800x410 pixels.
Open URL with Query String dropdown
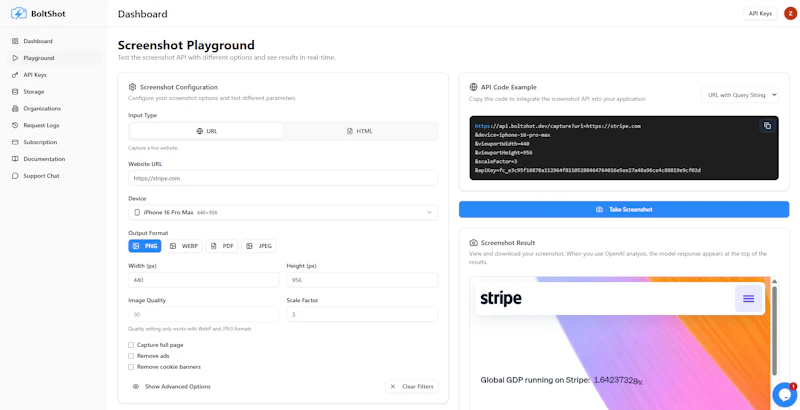tap(740, 94)
